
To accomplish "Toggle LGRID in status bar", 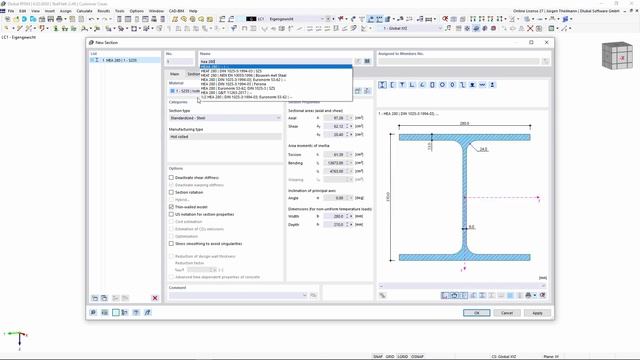I will [x=402, y=357].
